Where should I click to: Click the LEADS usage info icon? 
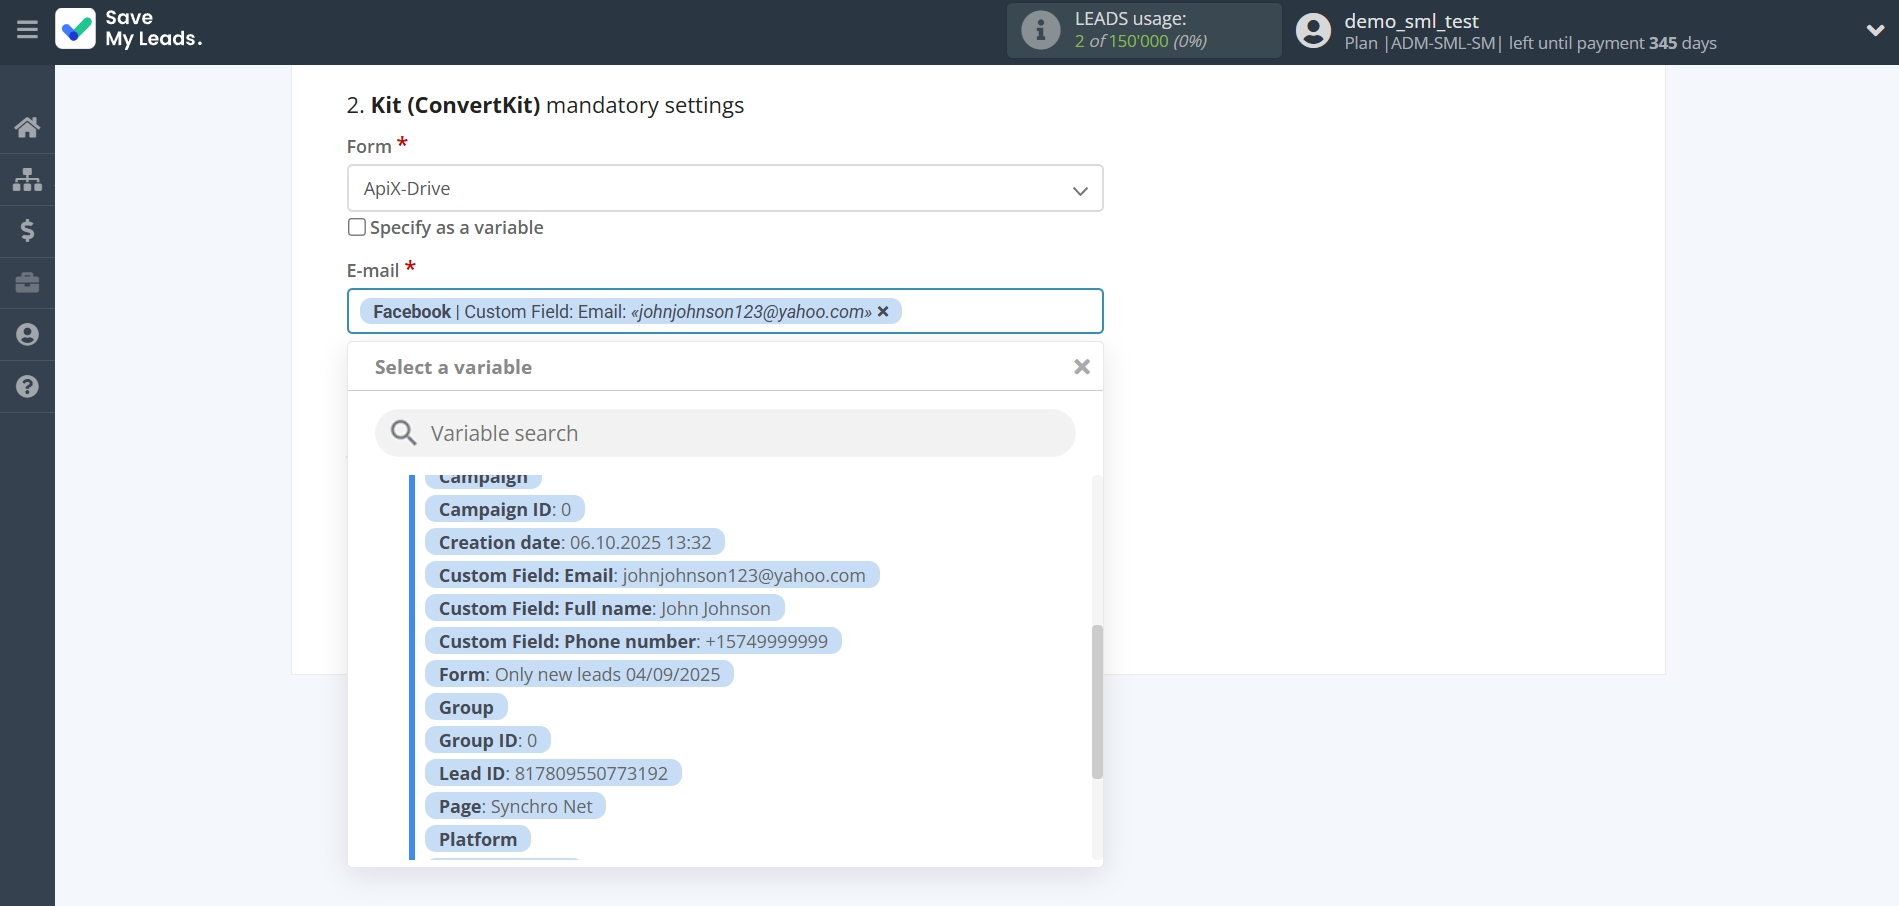[1040, 30]
